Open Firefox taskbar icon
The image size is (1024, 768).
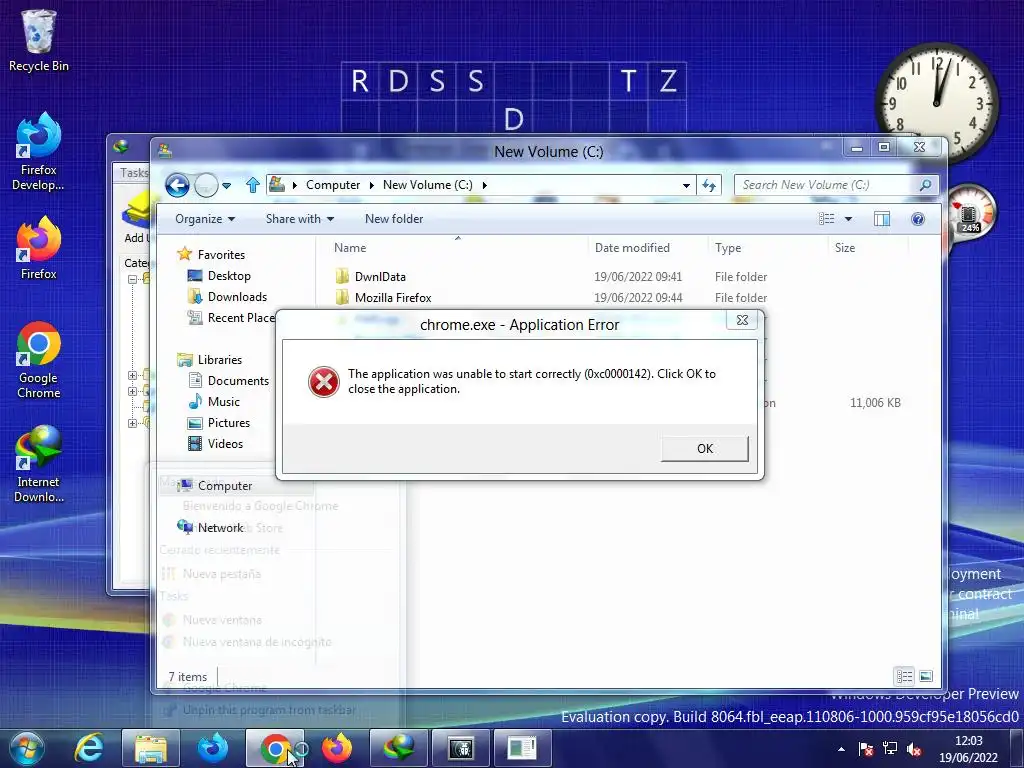pyautogui.click(x=336, y=748)
